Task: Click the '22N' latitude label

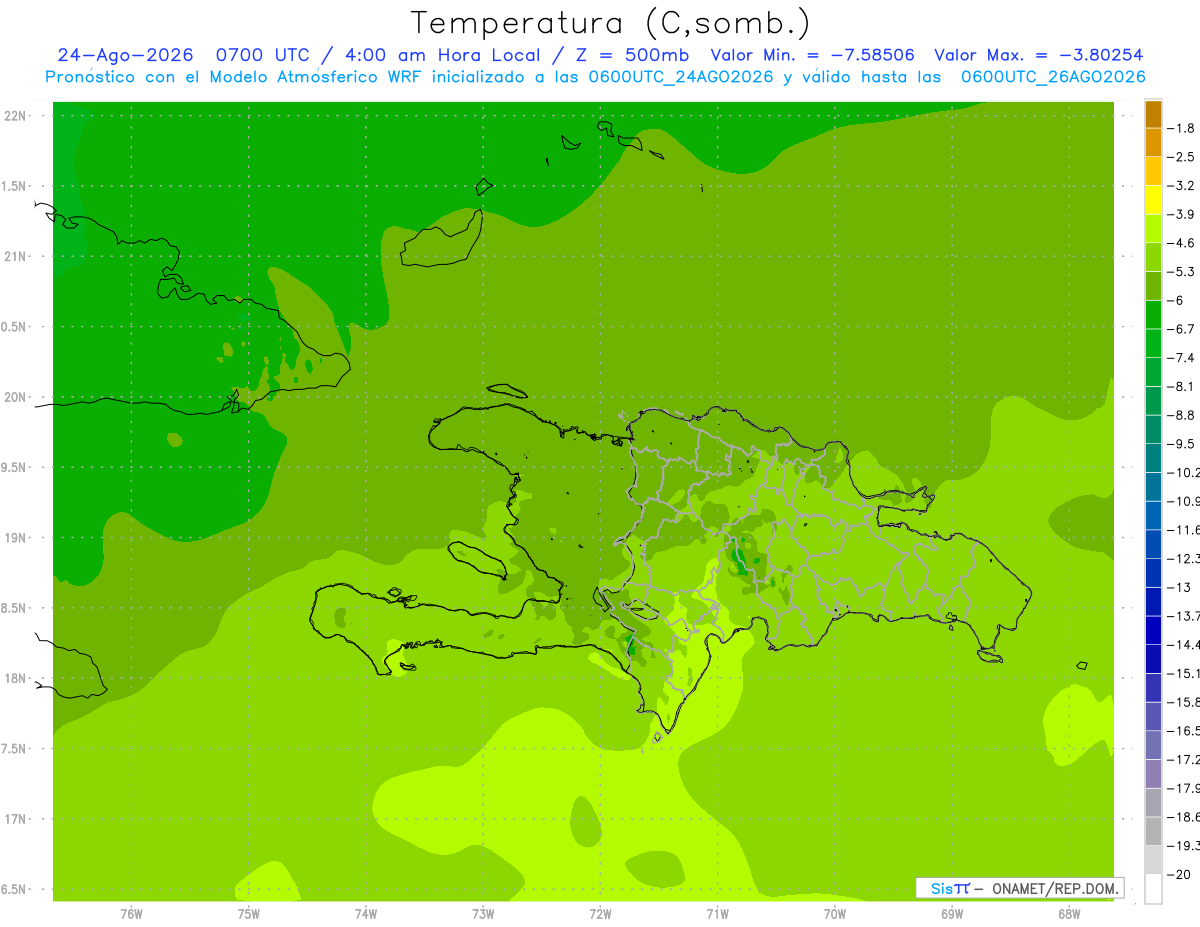Action: (x=15, y=116)
